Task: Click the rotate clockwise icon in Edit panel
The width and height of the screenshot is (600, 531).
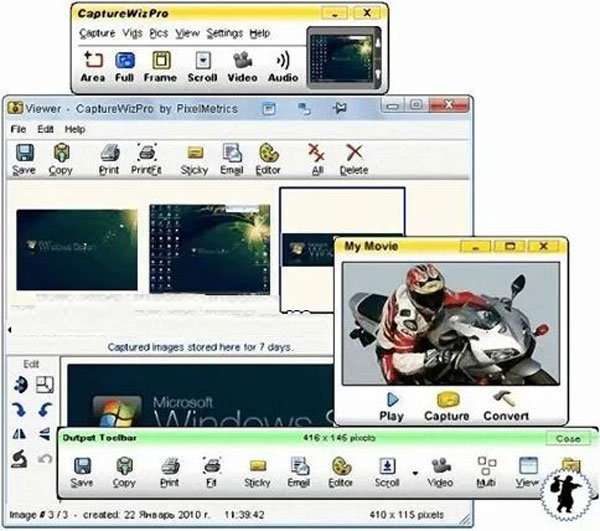Action: (x=19, y=410)
